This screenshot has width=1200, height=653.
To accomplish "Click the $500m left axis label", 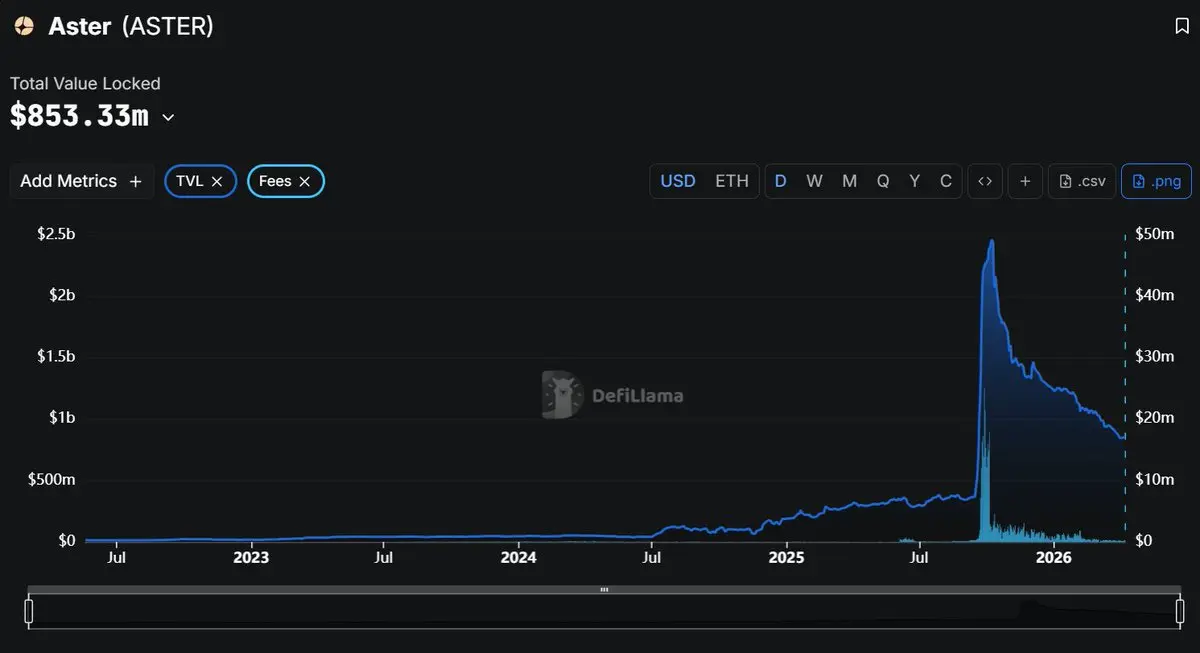I will pos(51,480).
